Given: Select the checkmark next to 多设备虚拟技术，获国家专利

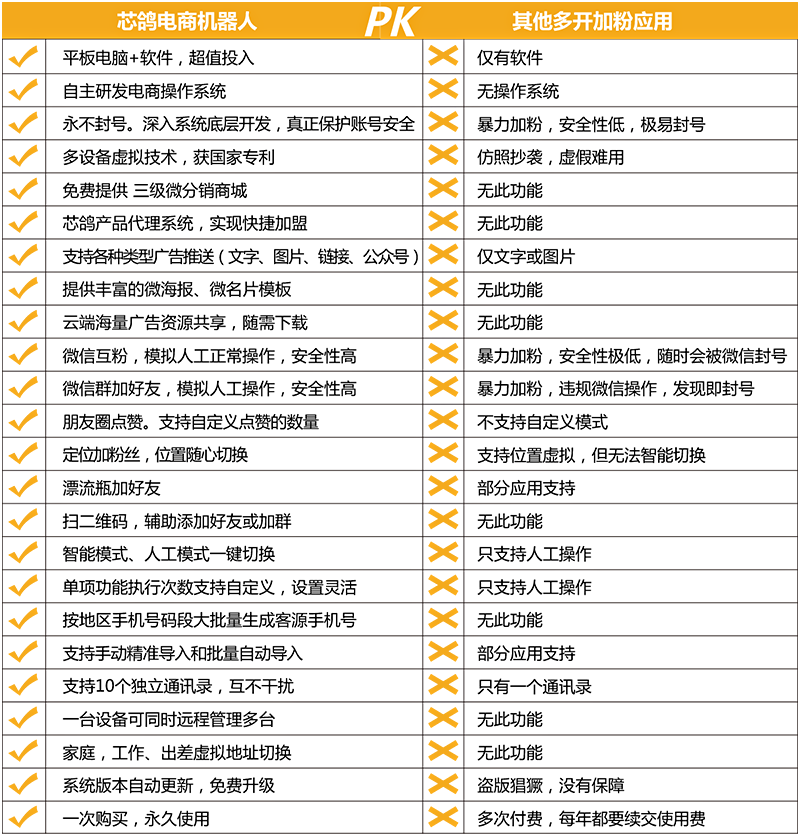Looking at the screenshot, I should click(x=23, y=156).
